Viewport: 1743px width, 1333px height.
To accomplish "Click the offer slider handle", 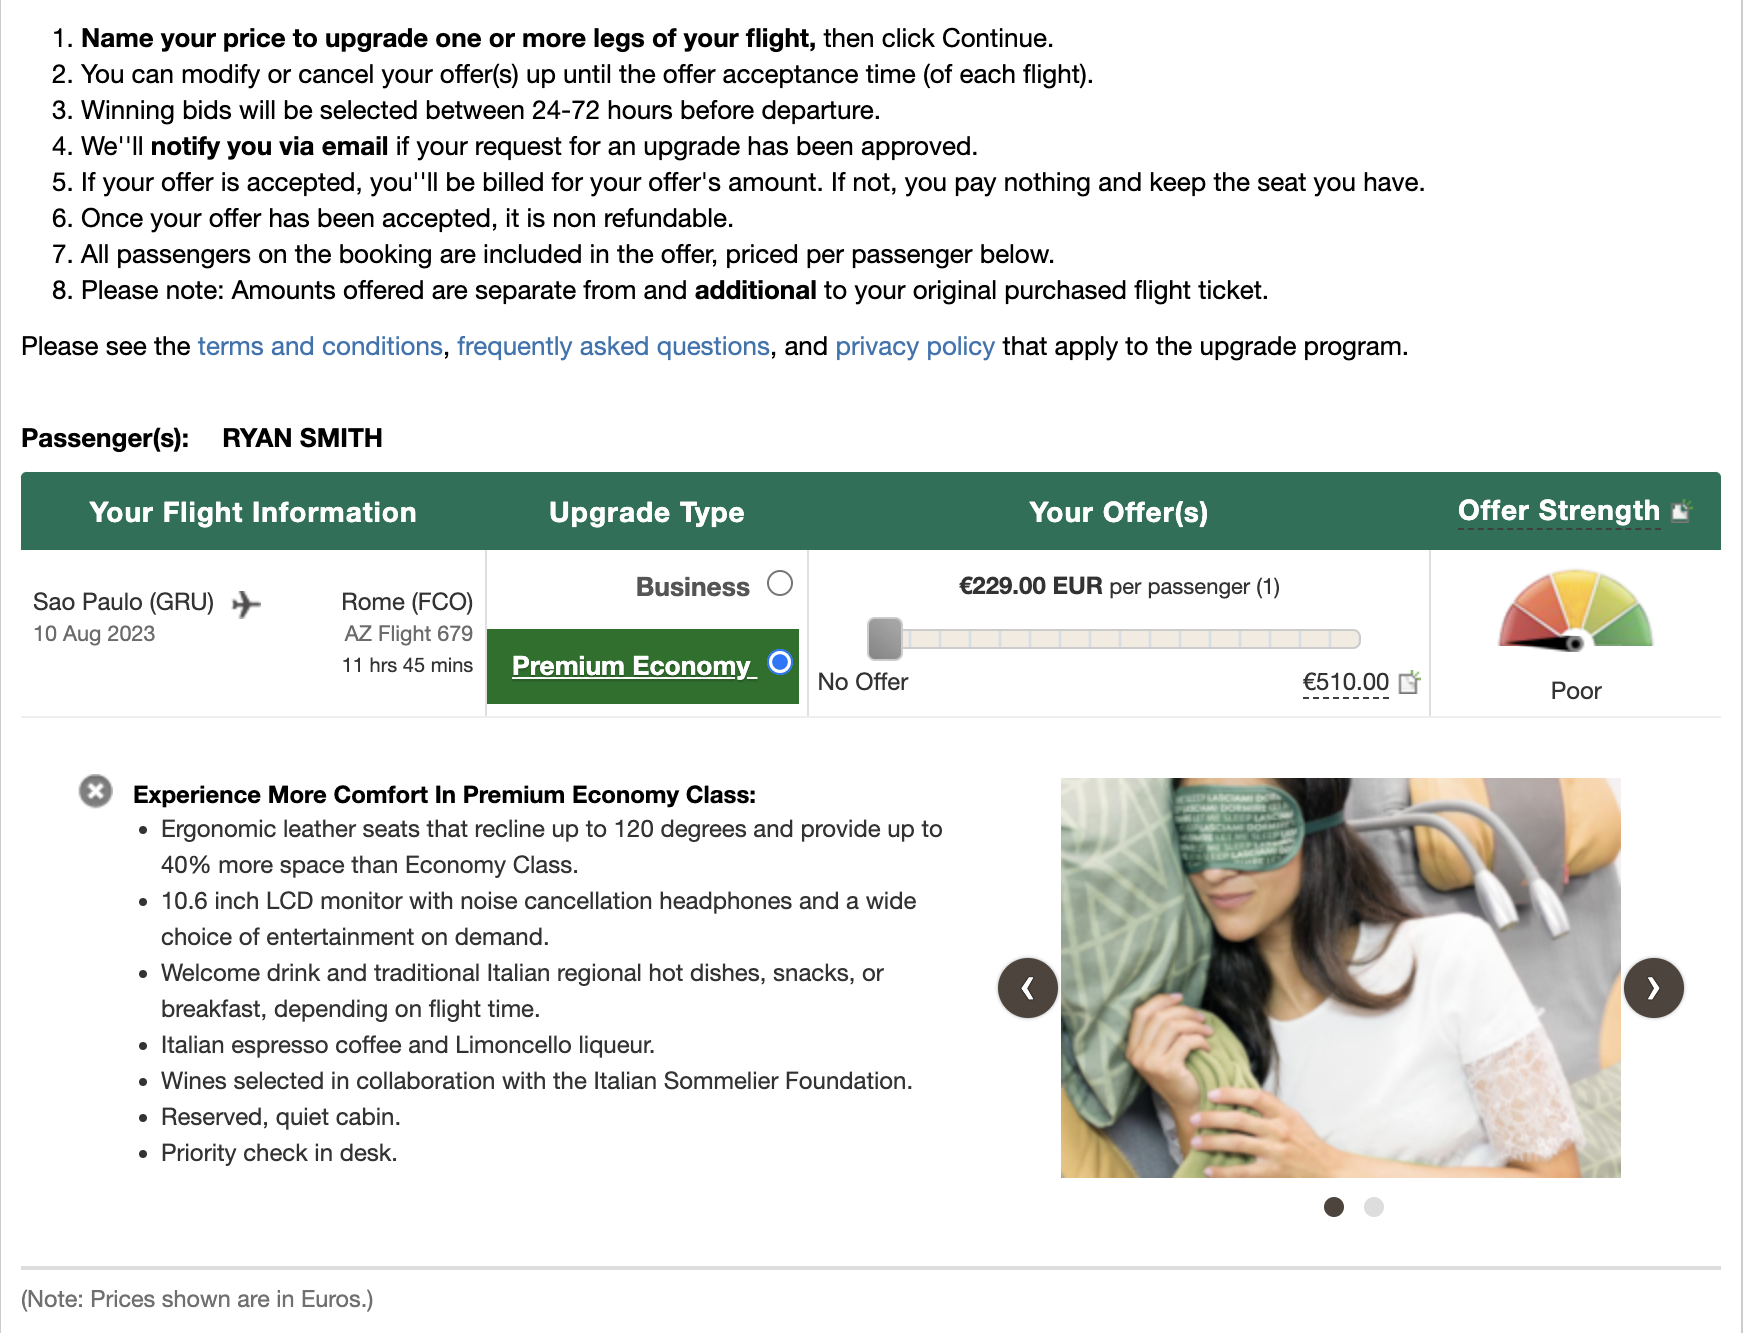I will point(885,638).
